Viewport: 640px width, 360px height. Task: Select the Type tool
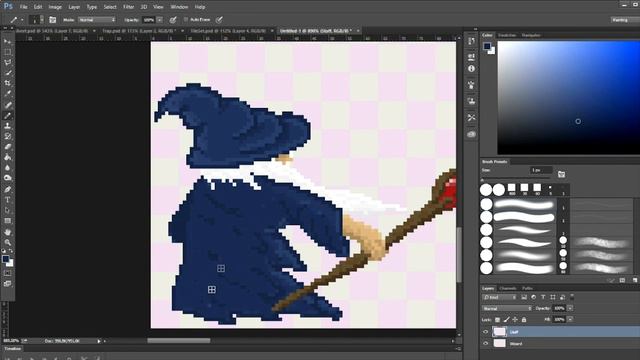(7, 200)
